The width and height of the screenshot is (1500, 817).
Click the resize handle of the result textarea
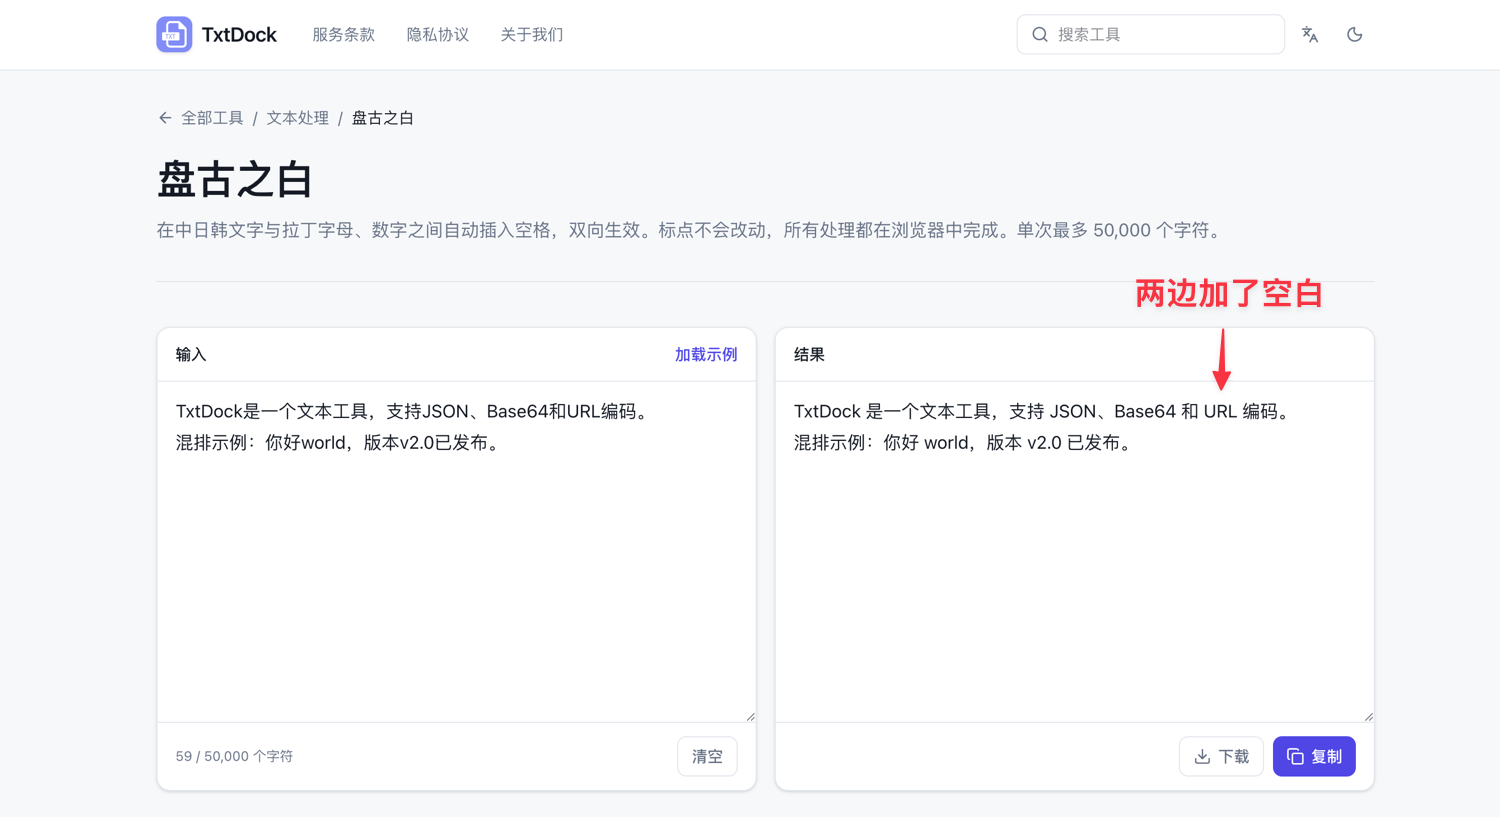tap(1368, 716)
